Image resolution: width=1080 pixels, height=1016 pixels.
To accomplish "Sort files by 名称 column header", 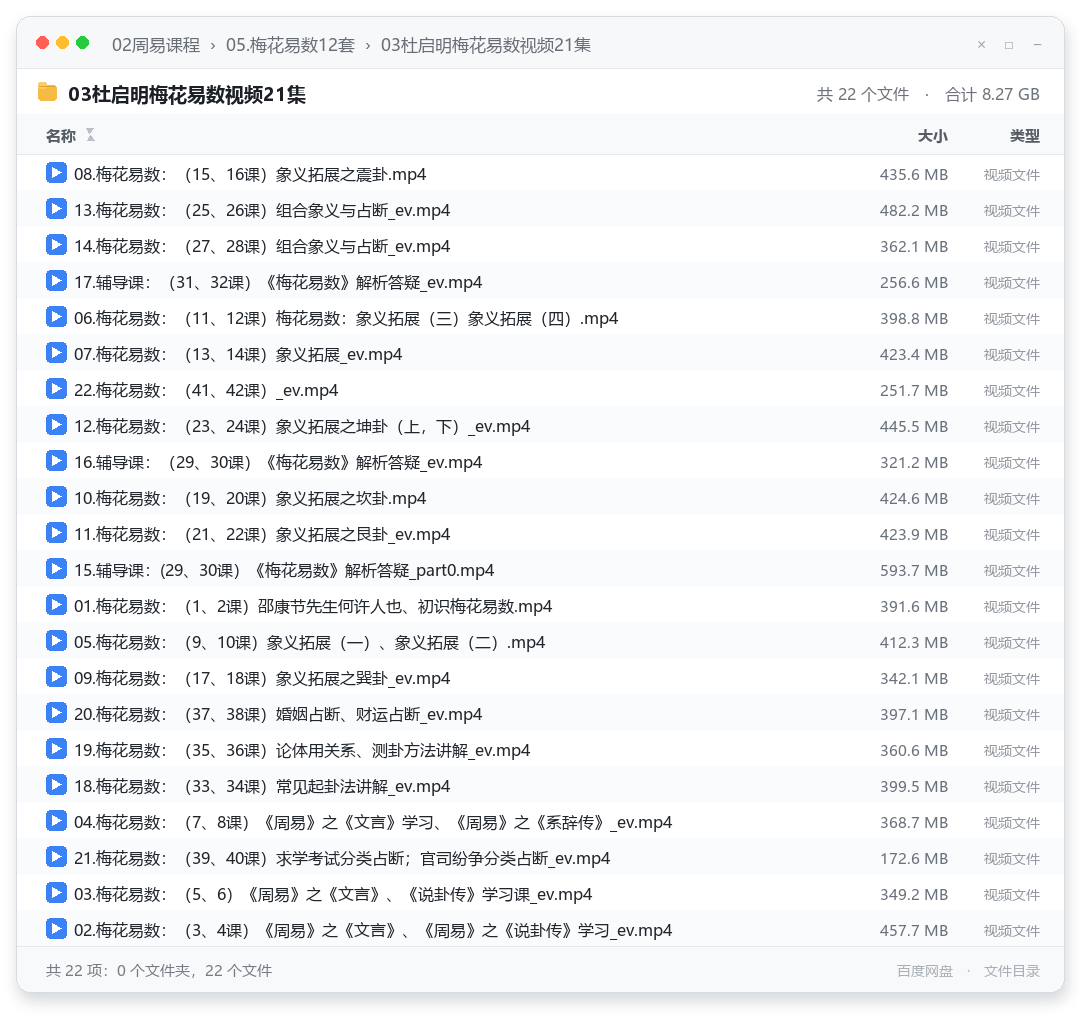I will click(61, 136).
